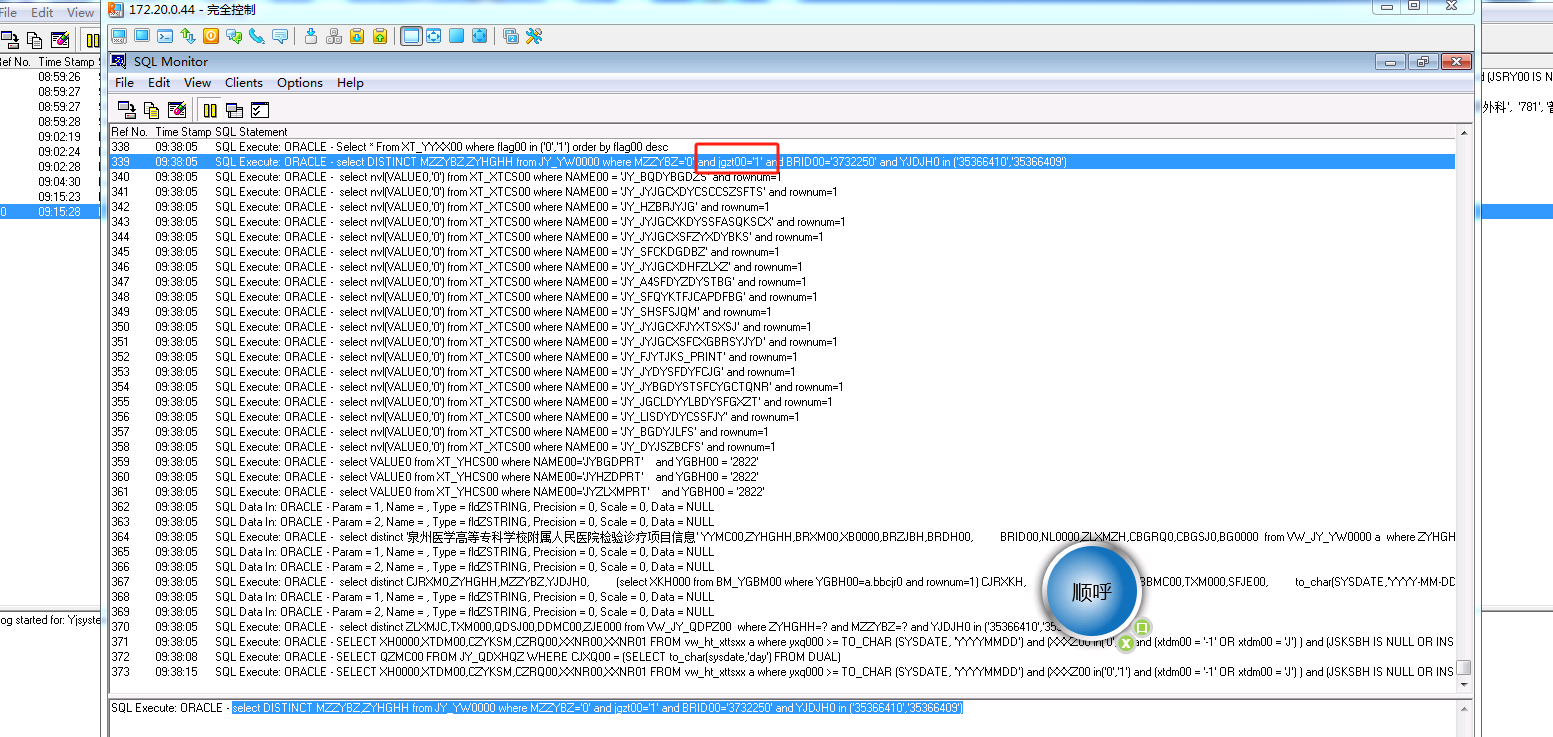Click the blue remote screen icon in remote toolbar
This screenshot has width=1553, height=737.
point(142,36)
